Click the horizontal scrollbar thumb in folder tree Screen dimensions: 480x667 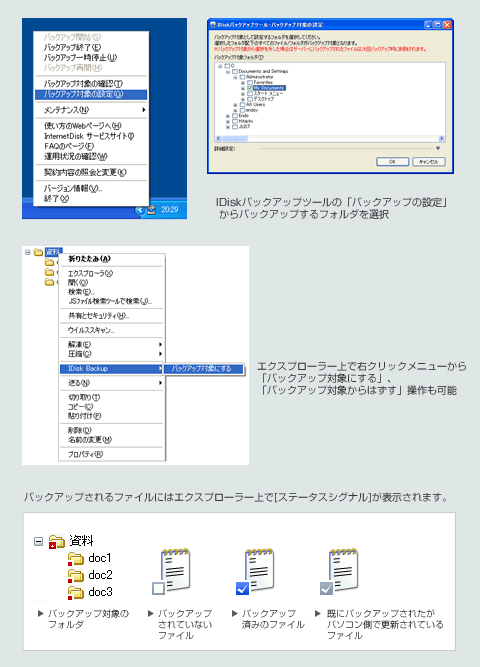point(235,139)
